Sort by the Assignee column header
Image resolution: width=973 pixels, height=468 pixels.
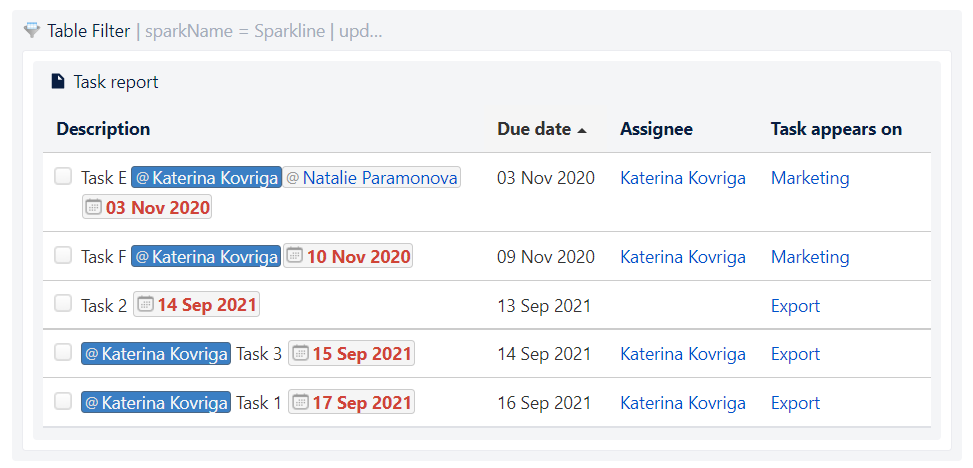[656, 129]
